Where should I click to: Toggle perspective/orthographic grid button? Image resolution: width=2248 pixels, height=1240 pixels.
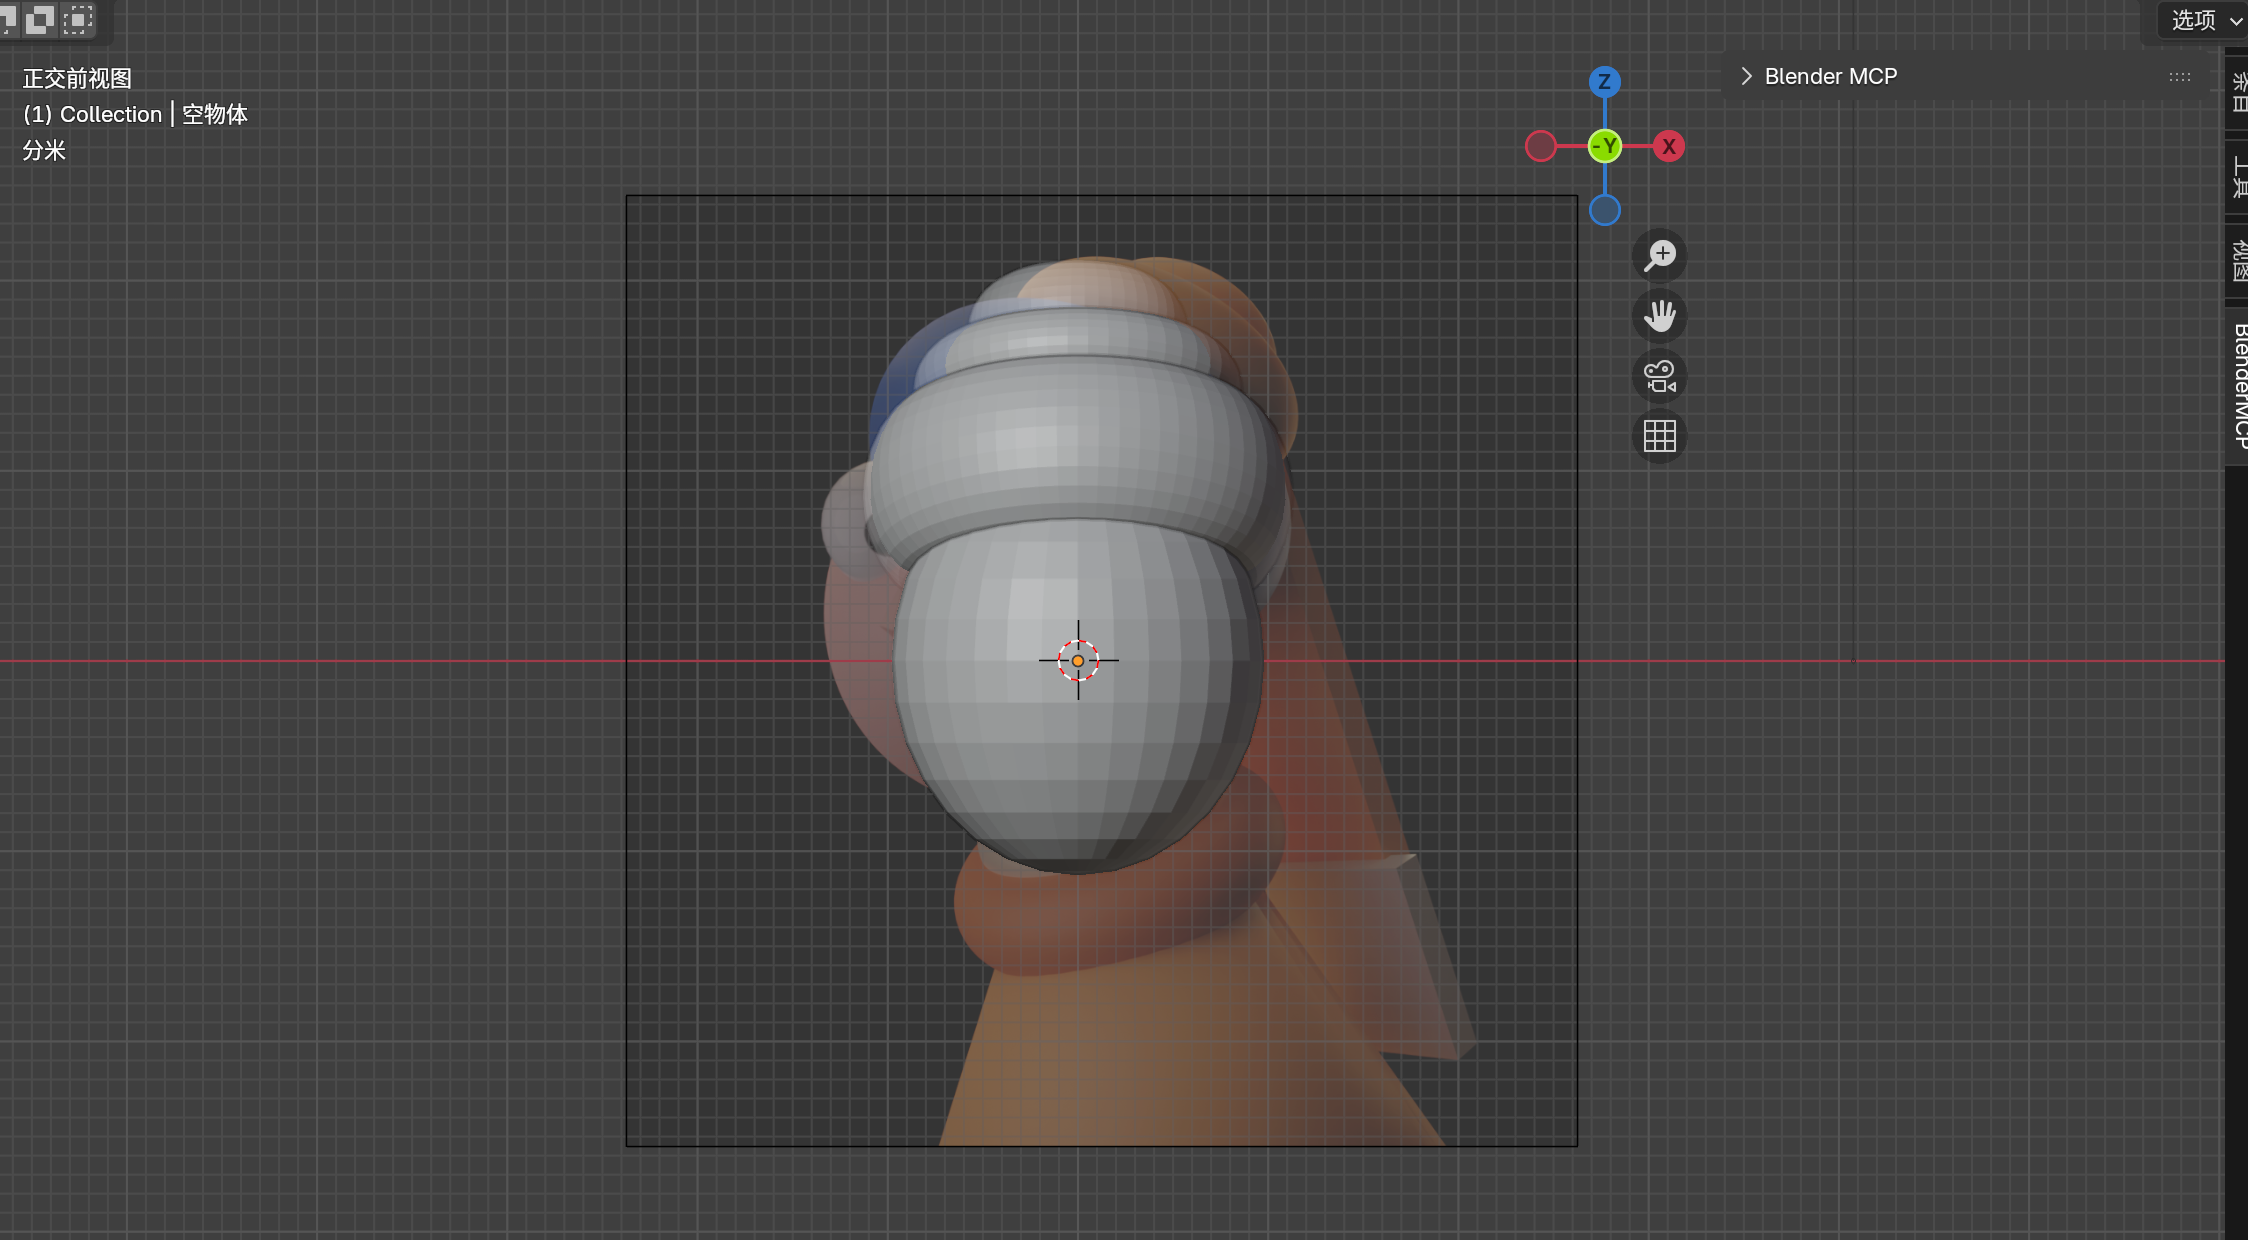tap(1659, 436)
